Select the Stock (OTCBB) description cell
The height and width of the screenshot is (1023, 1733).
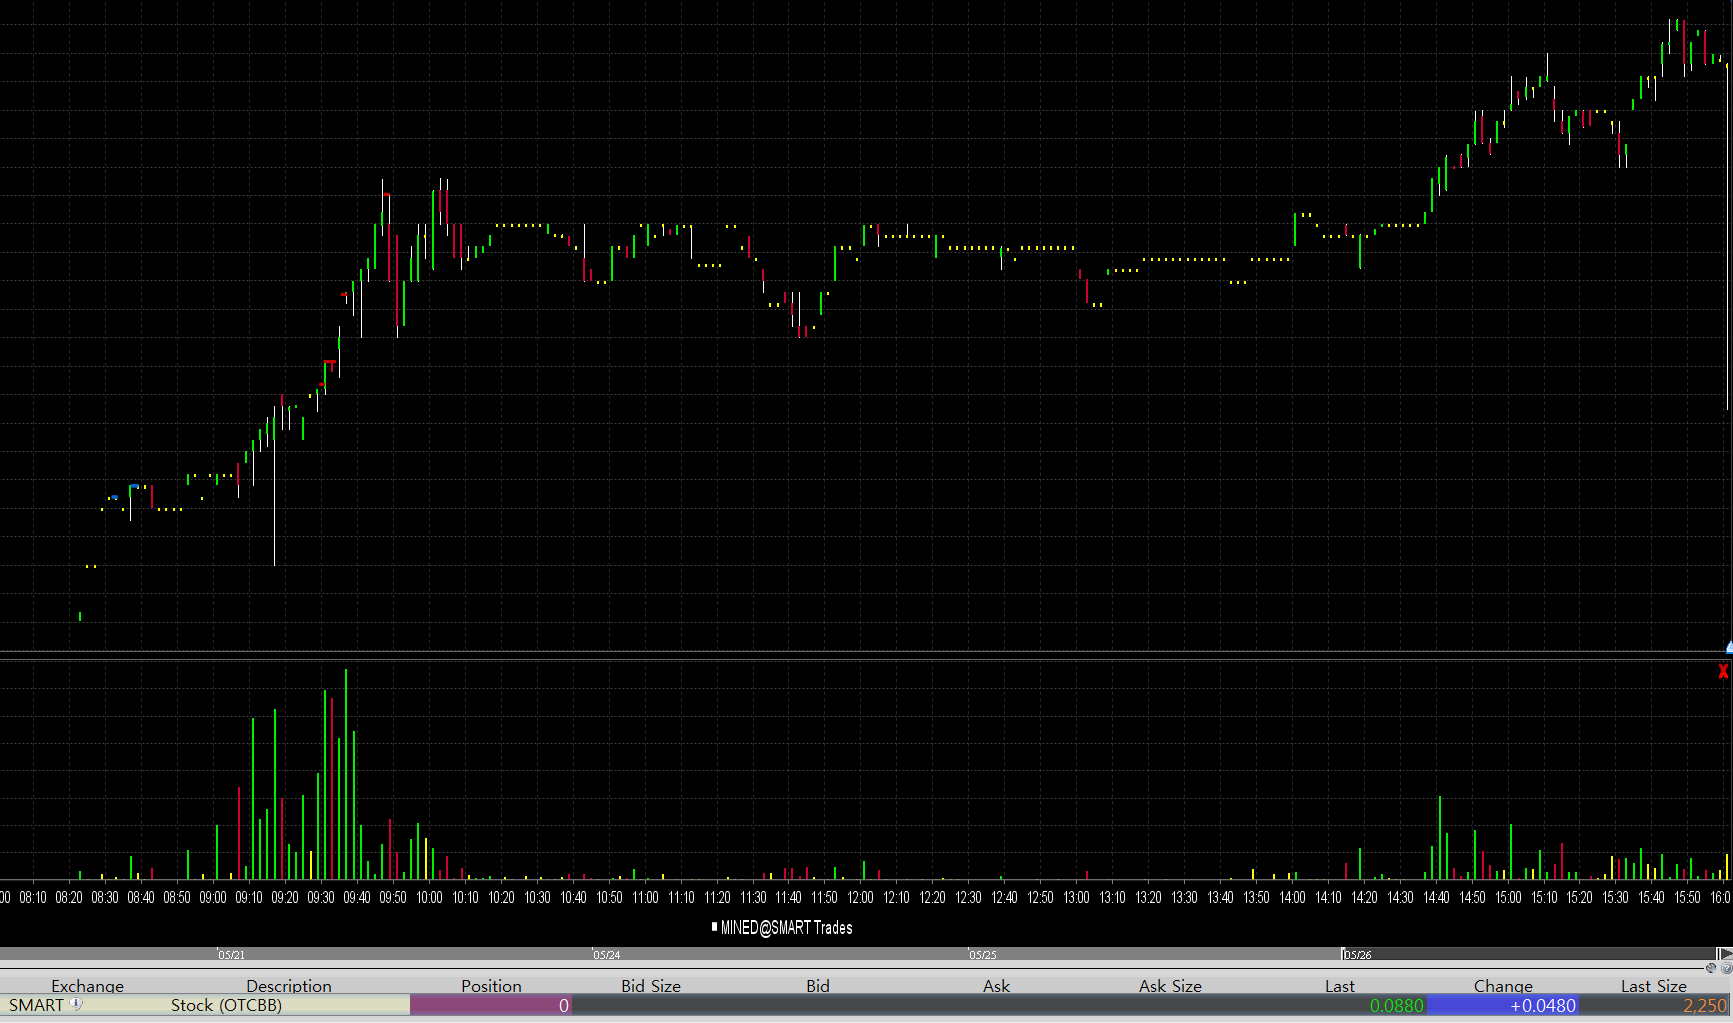[226, 1005]
